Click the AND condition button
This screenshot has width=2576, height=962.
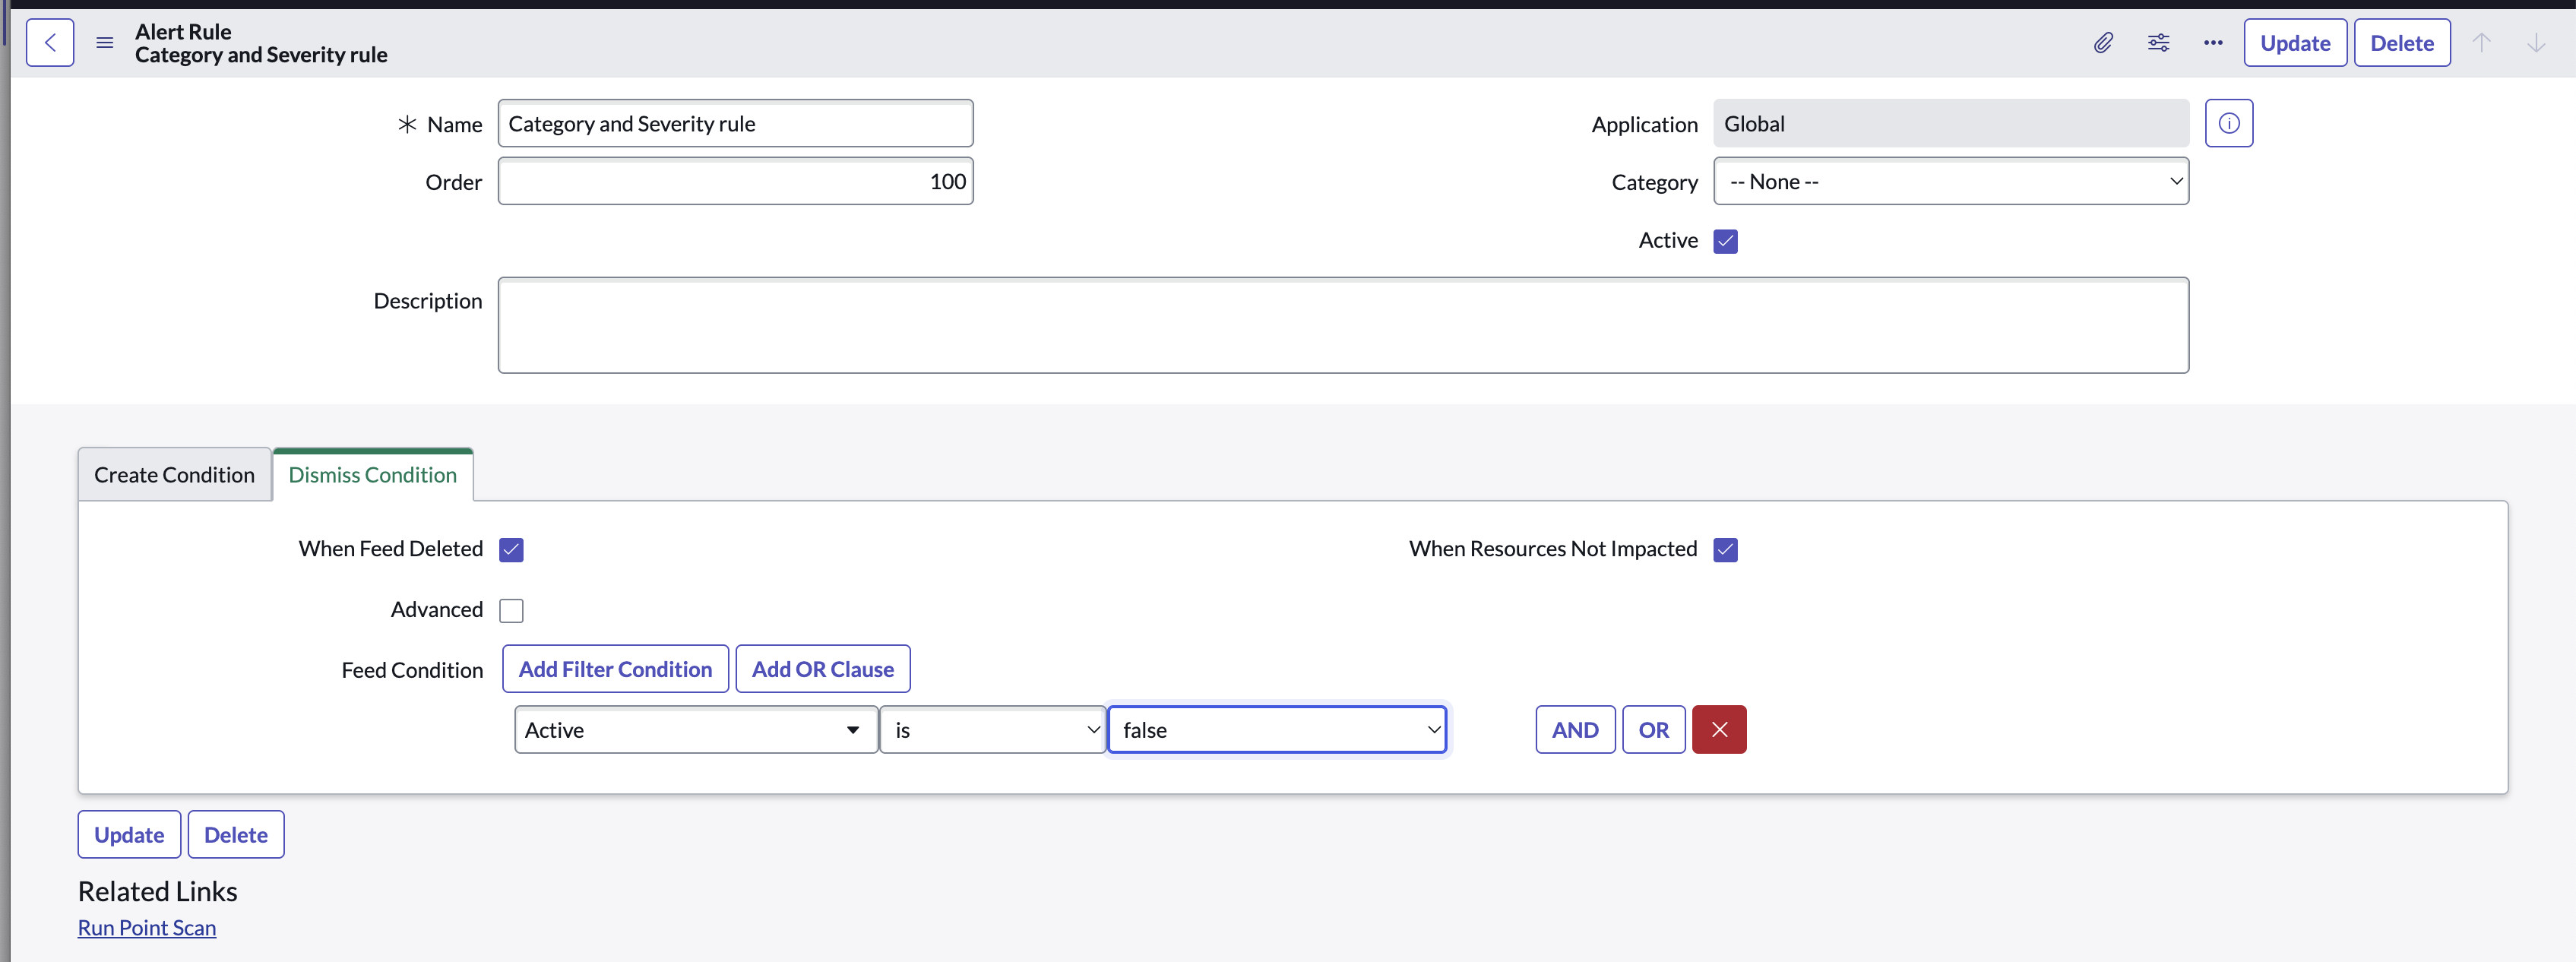(x=1575, y=730)
